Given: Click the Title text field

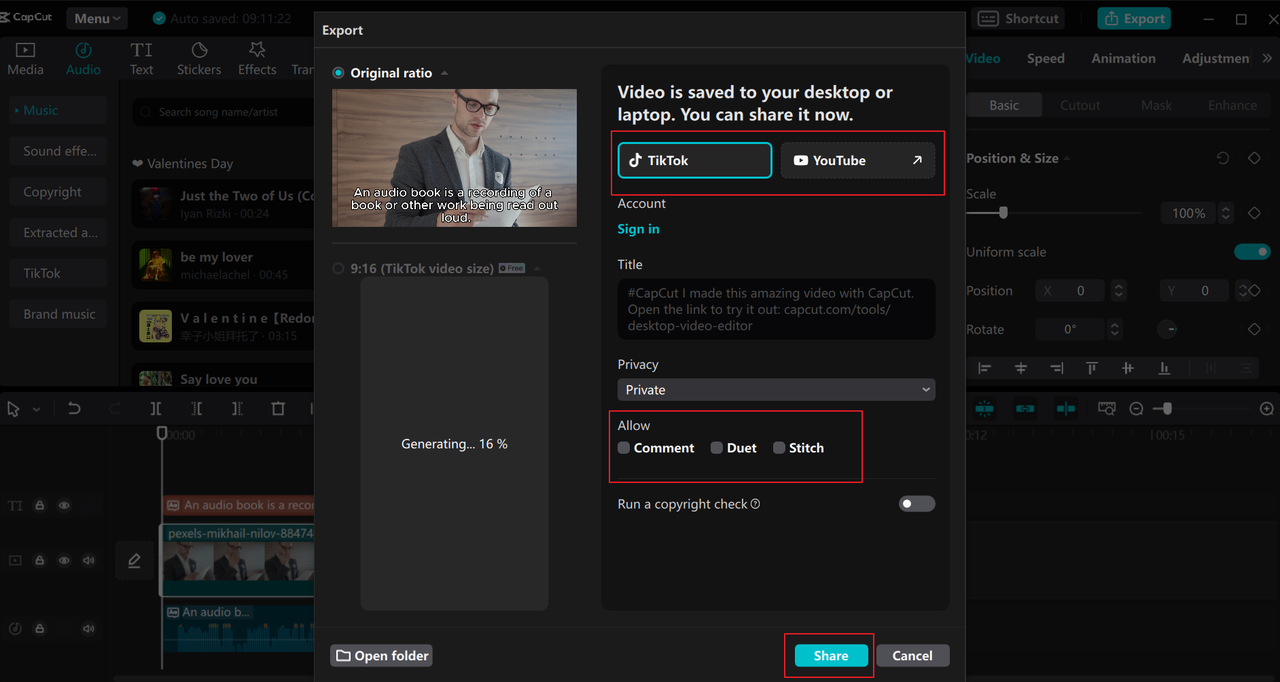Looking at the screenshot, I should 776,309.
